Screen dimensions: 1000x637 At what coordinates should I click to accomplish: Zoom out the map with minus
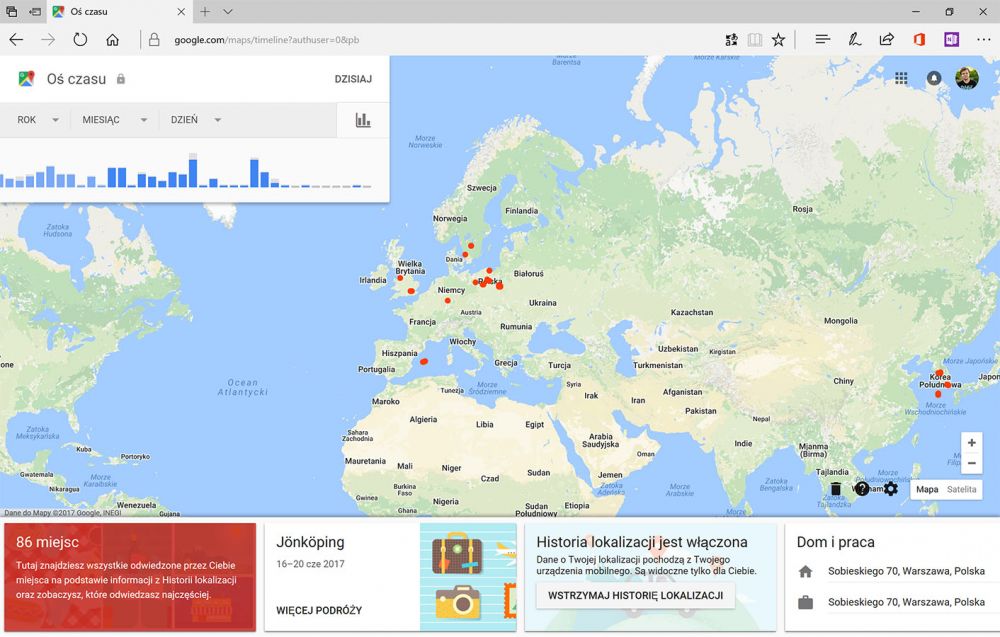click(x=971, y=464)
